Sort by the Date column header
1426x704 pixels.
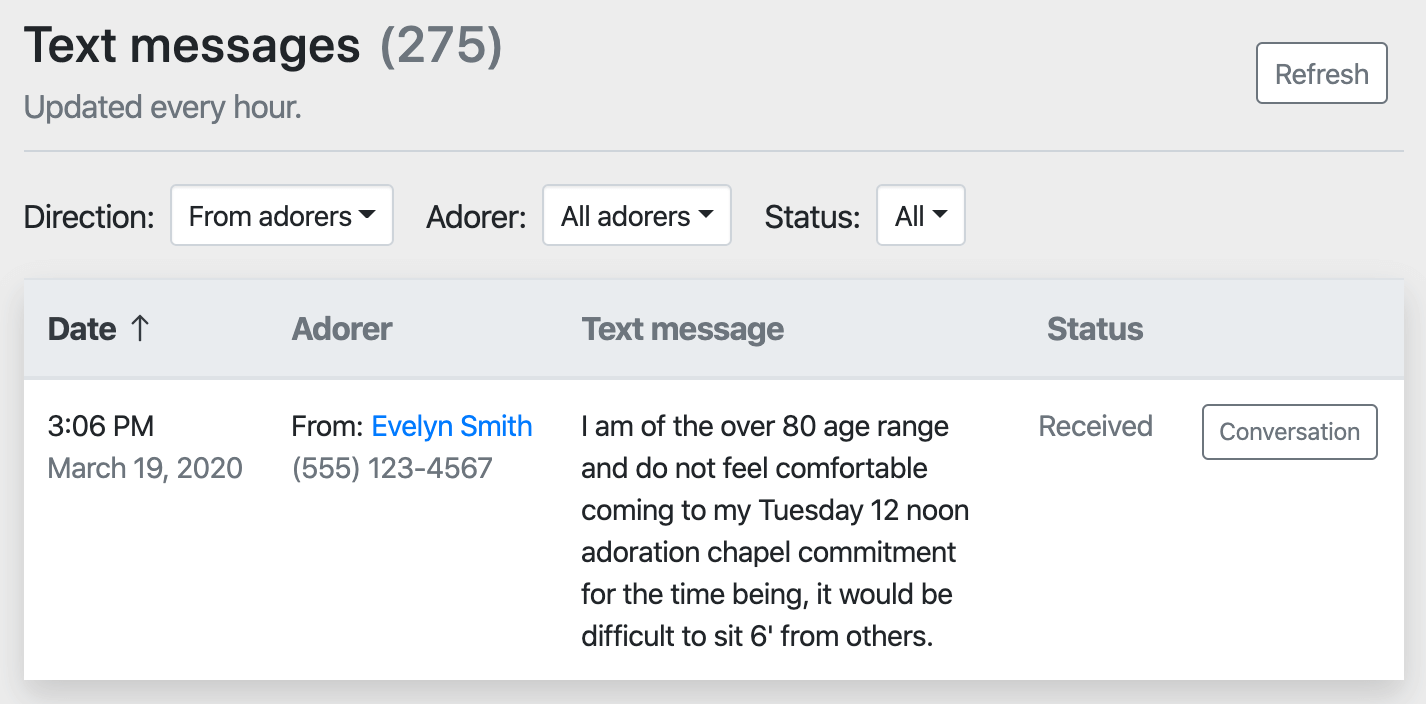pos(82,329)
